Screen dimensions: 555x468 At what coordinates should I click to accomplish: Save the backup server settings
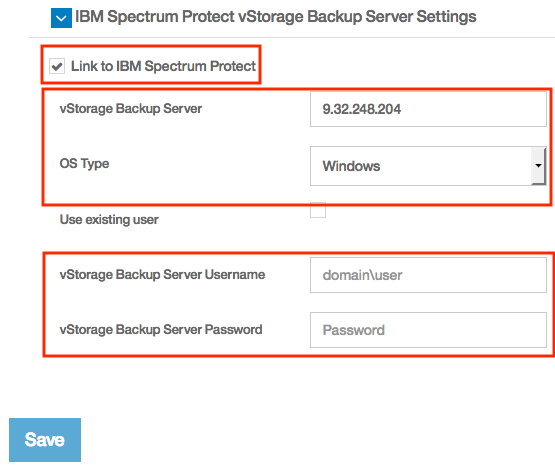point(45,440)
